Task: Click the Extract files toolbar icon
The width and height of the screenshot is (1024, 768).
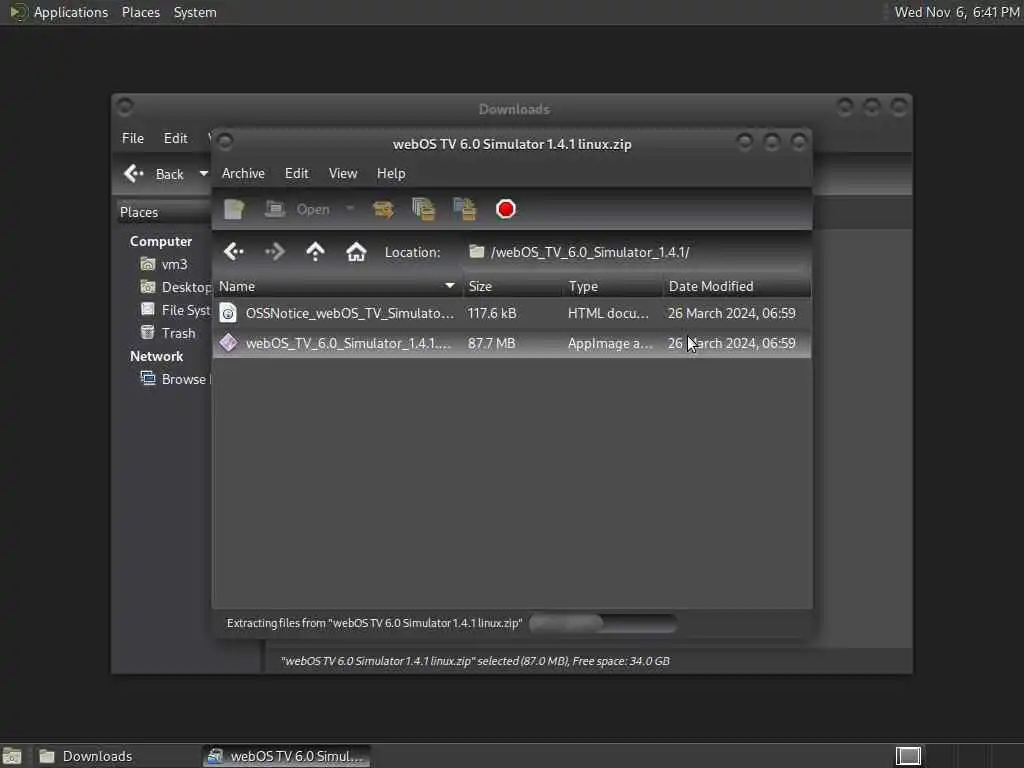Action: pos(383,210)
